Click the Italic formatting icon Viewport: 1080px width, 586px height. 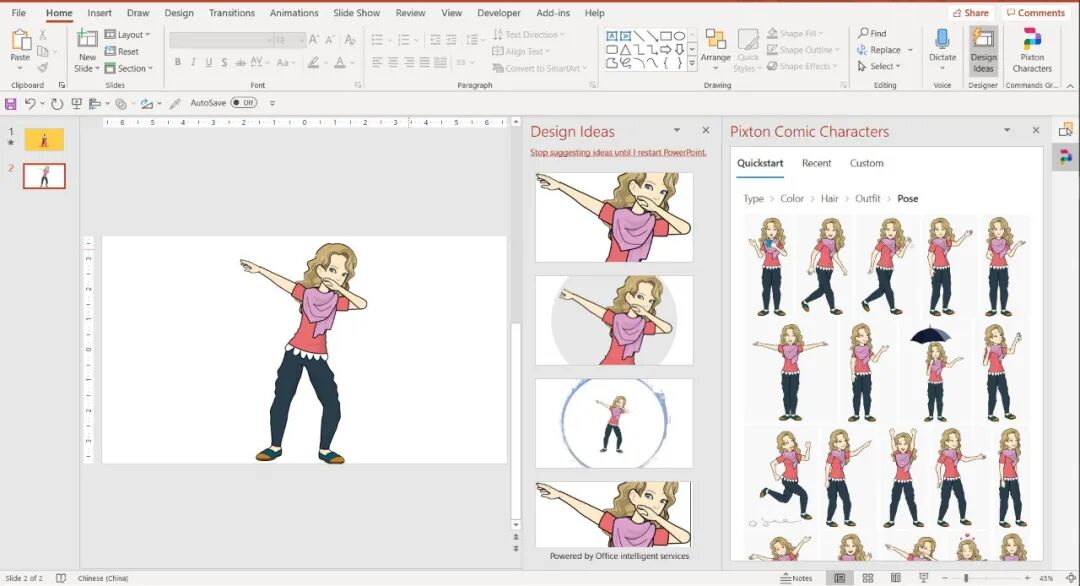click(193, 63)
